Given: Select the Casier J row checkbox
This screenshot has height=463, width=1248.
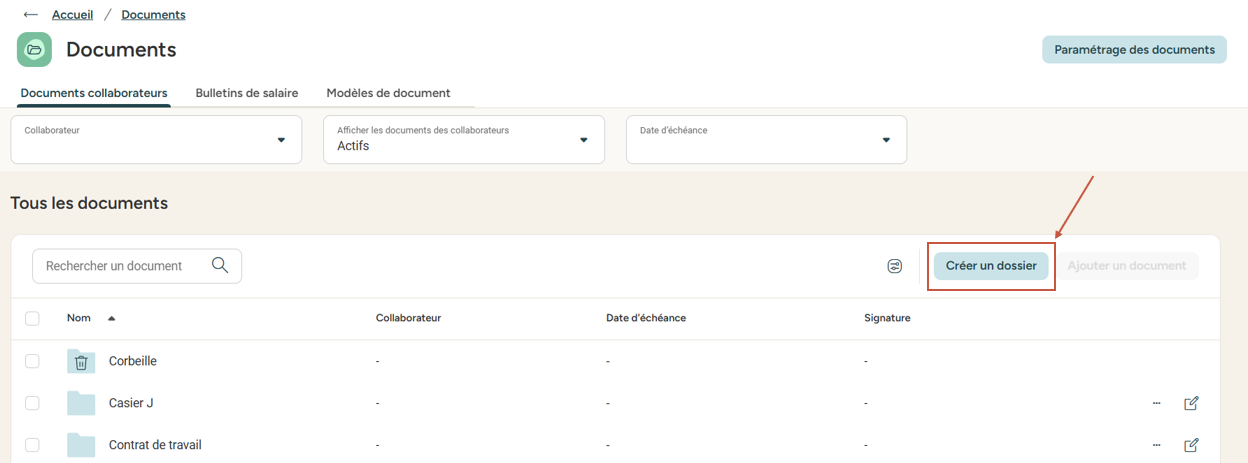Looking at the screenshot, I should (x=32, y=403).
